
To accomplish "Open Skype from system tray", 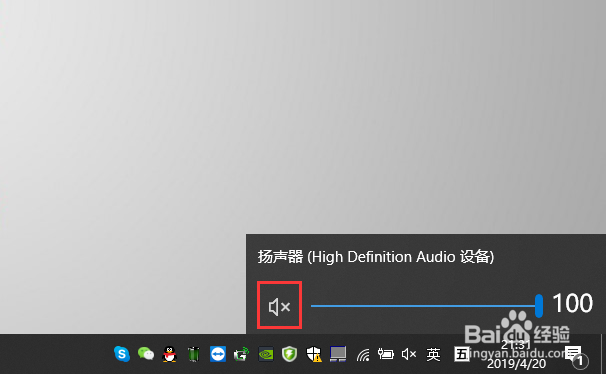I will (122, 354).
